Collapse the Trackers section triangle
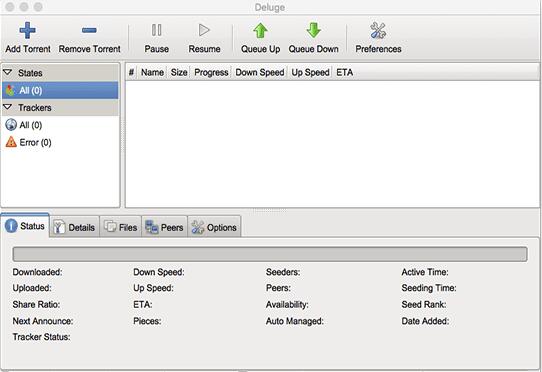 point(8,107)
